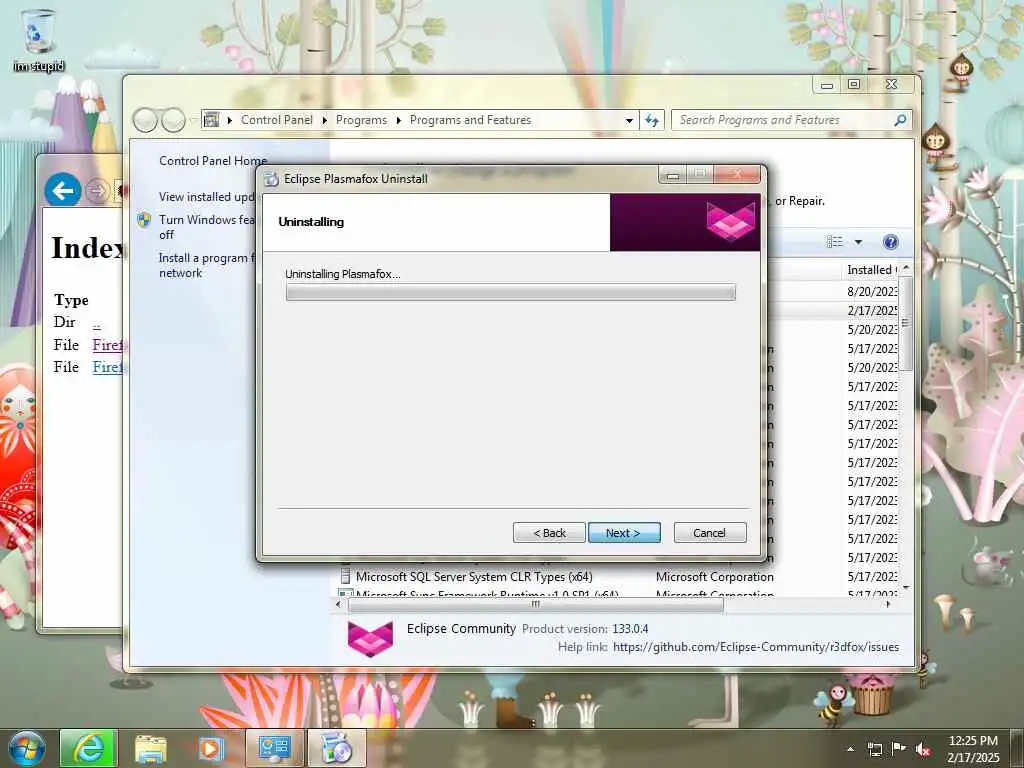The image size is (1024, 768).
Task: Click the Installed On column header
Action: tap(870, 270)
